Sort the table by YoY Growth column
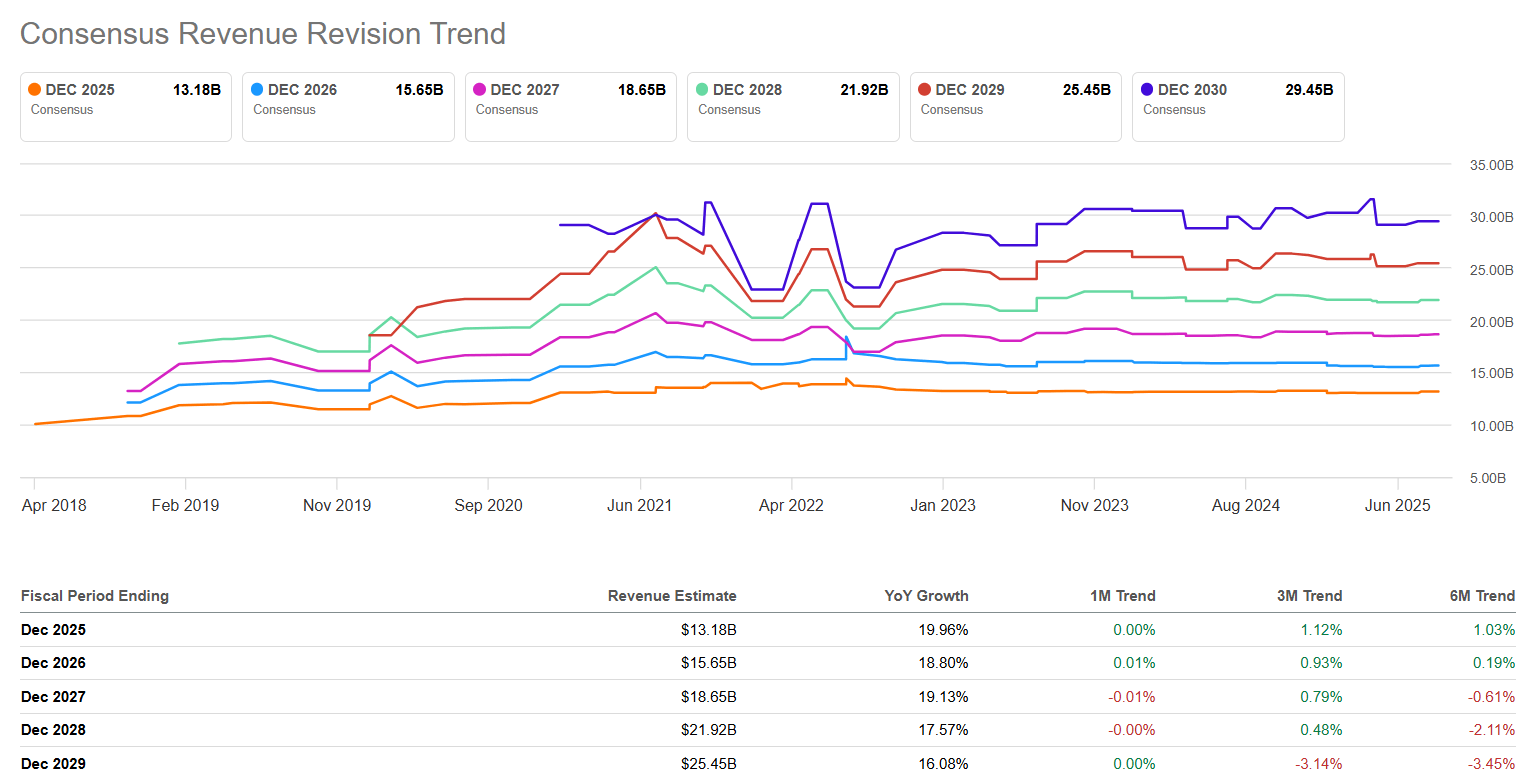The width and height of the screenshot is (1537, 770). tap(927, 595)
